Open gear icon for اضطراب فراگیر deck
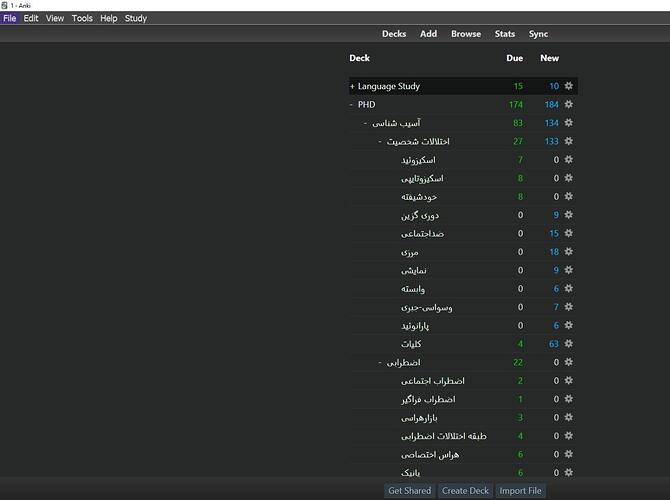 click(x=568, y=399)
